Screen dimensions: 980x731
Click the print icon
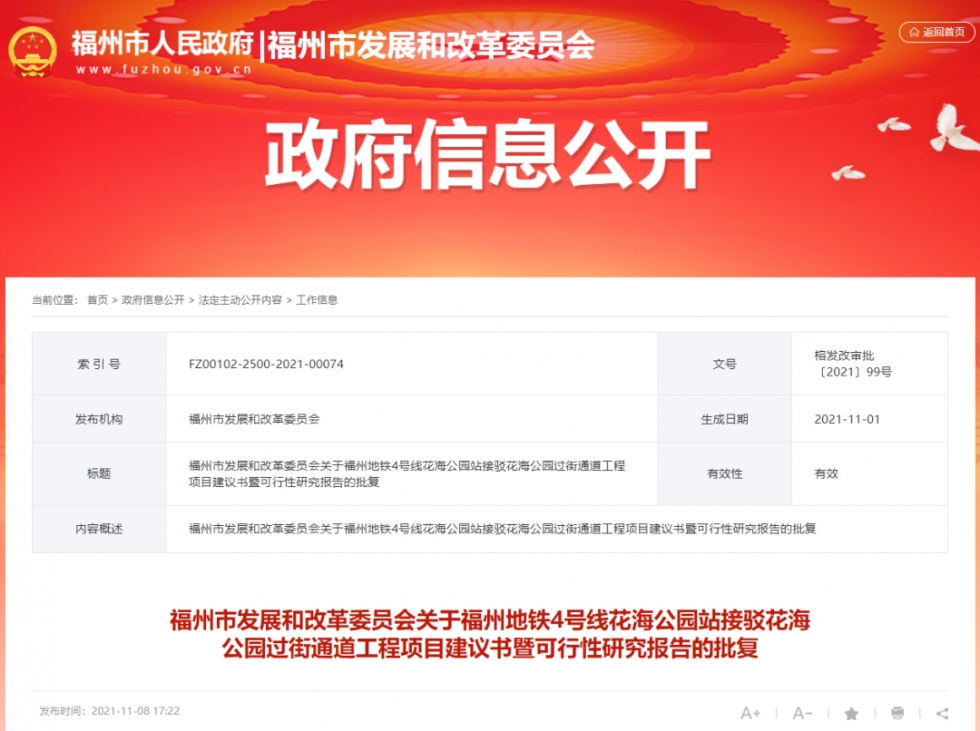[x=898, y=713]
